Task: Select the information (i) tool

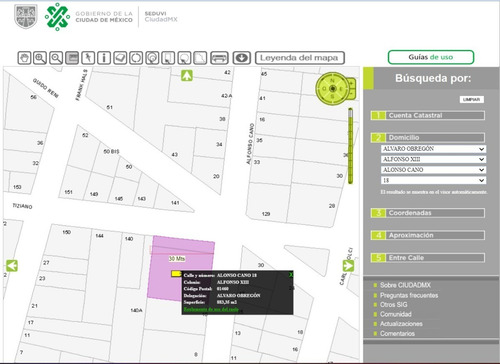Action: (x=104, y=58)
